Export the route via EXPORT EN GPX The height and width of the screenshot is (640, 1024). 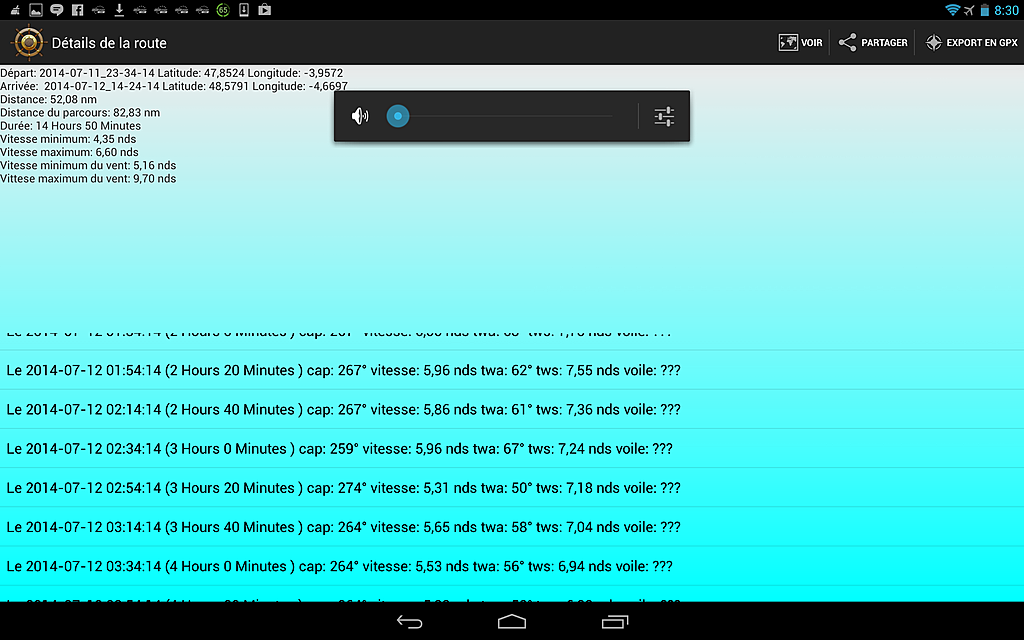(x=971, y=42)
